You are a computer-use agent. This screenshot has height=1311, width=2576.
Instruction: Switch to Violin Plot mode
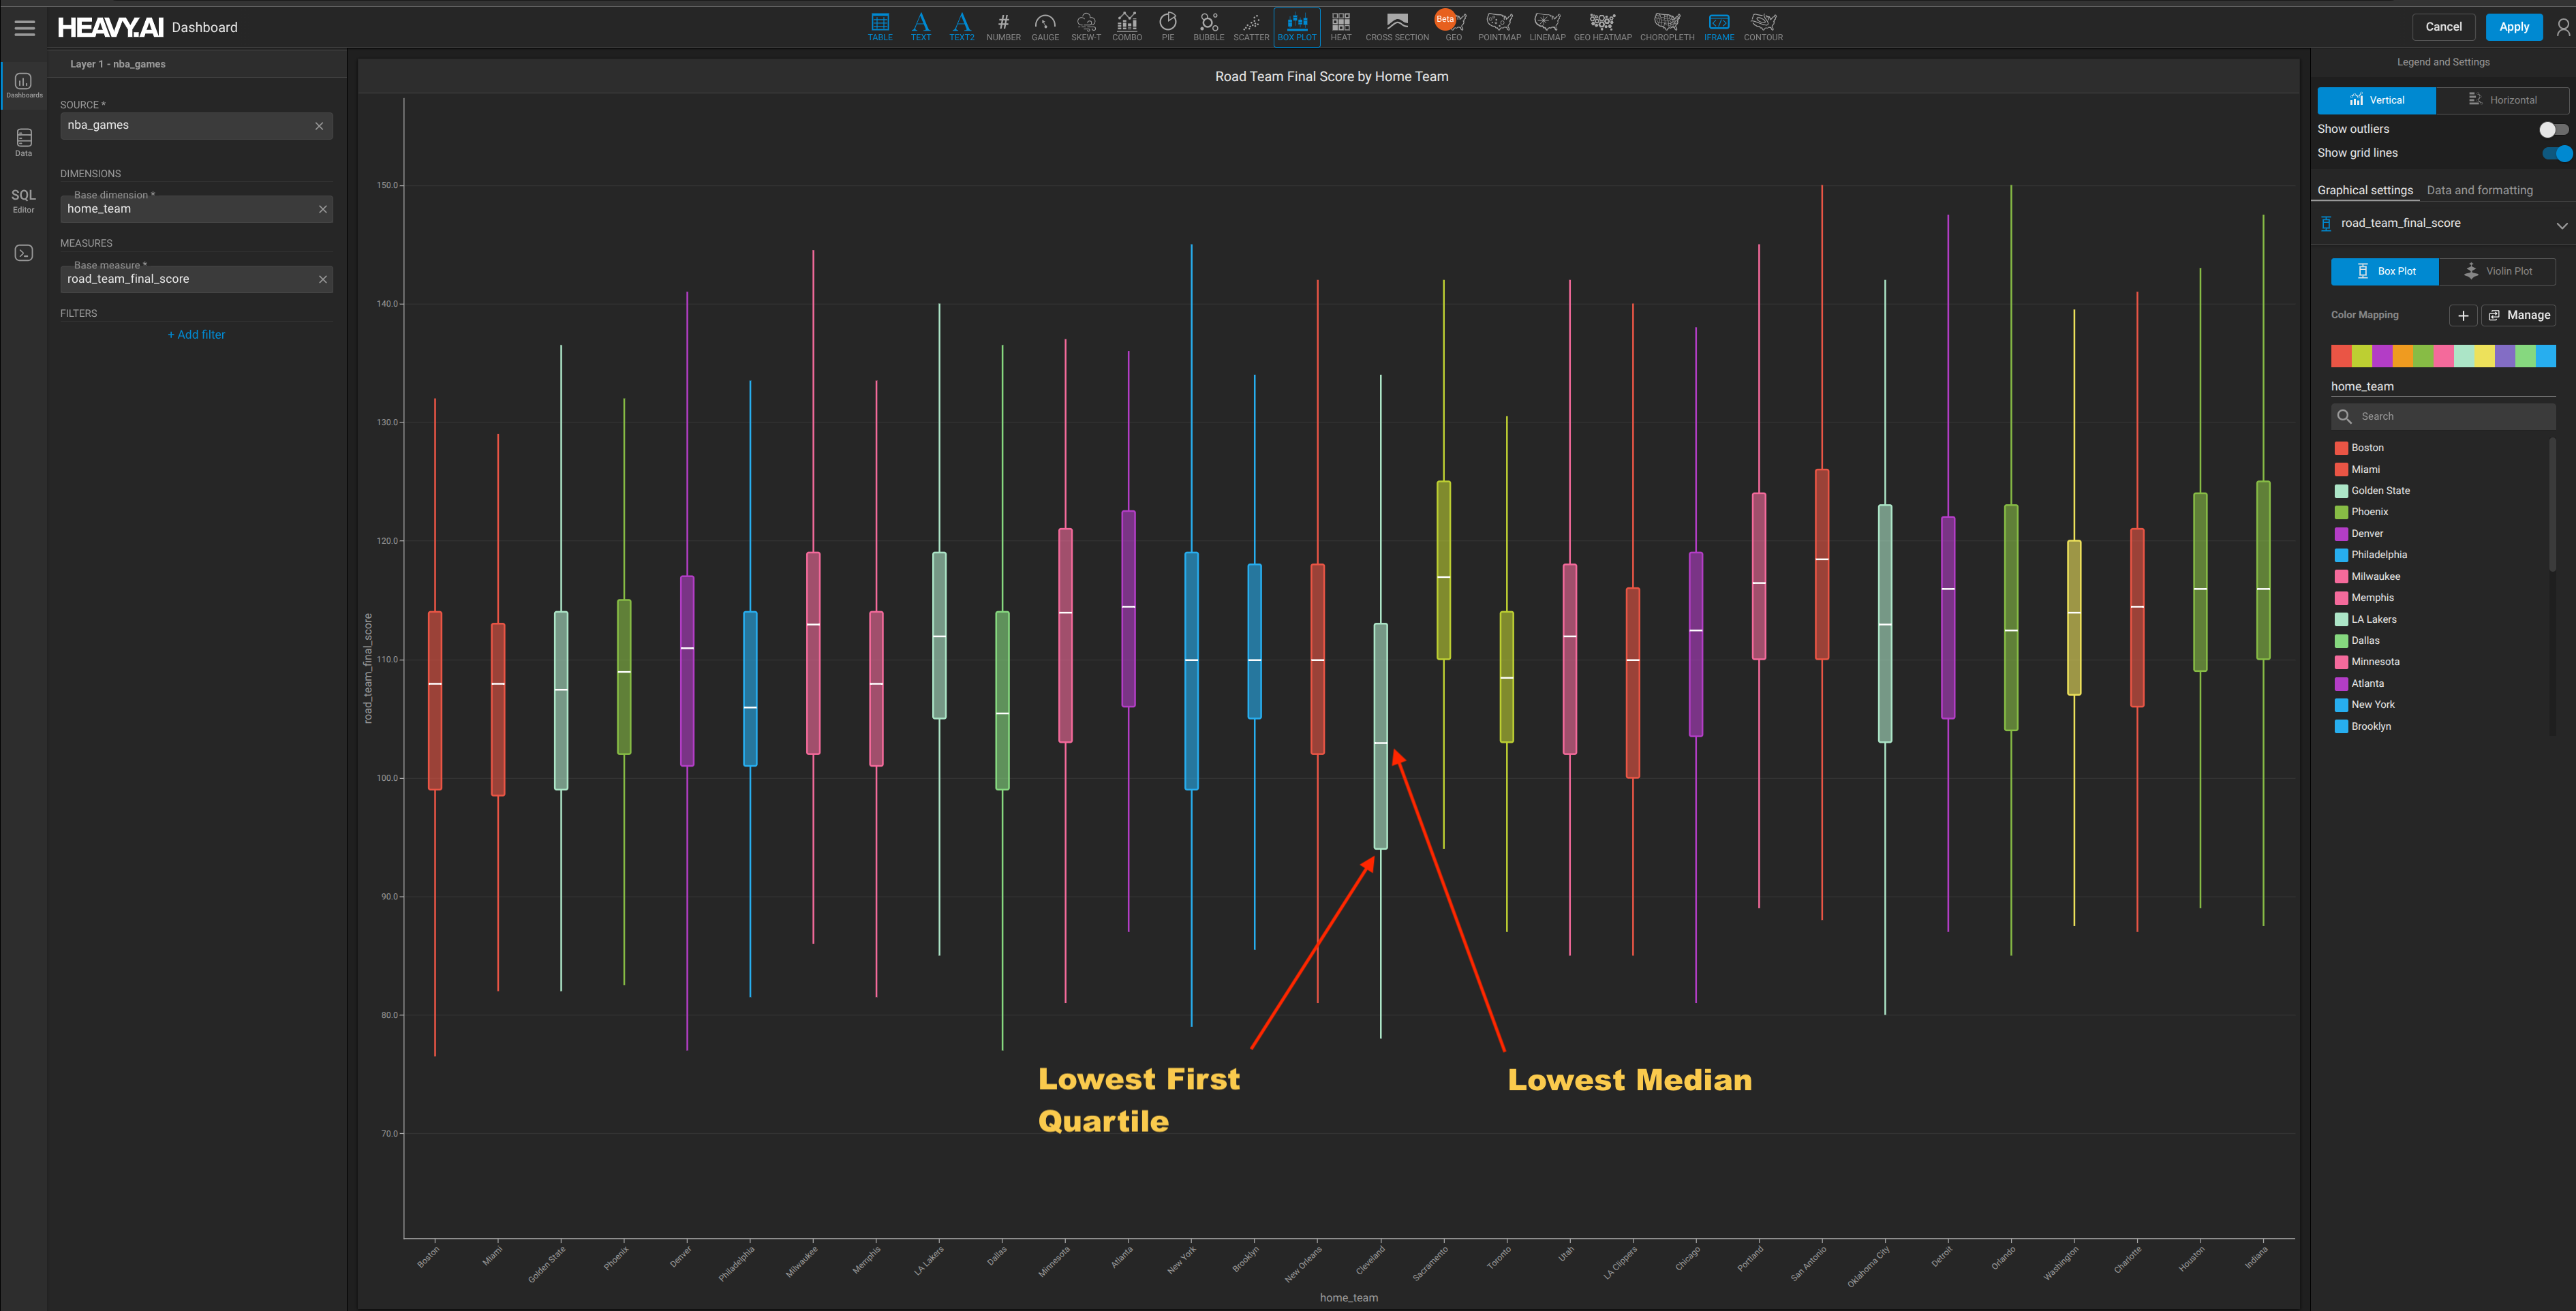point(2497,271)
